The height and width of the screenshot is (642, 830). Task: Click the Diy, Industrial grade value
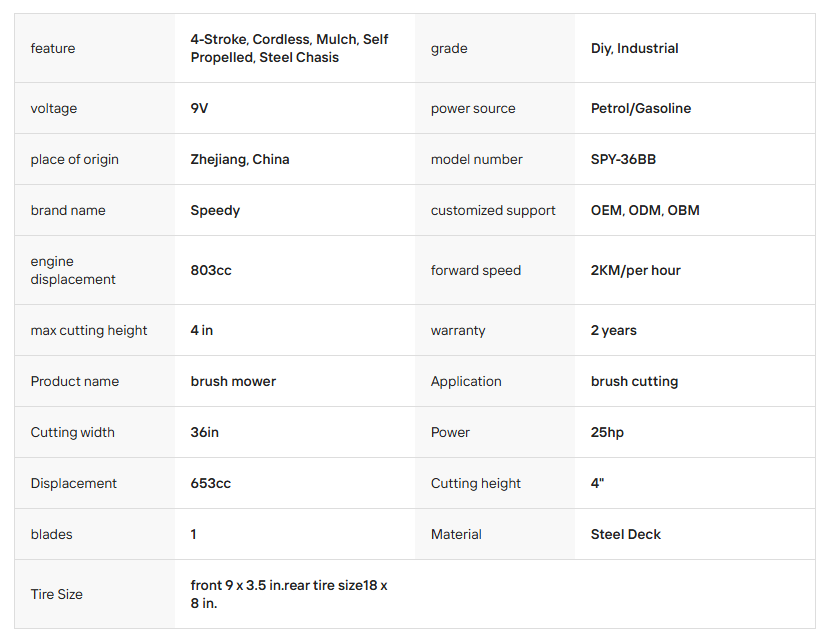click(x=634, y=48)
